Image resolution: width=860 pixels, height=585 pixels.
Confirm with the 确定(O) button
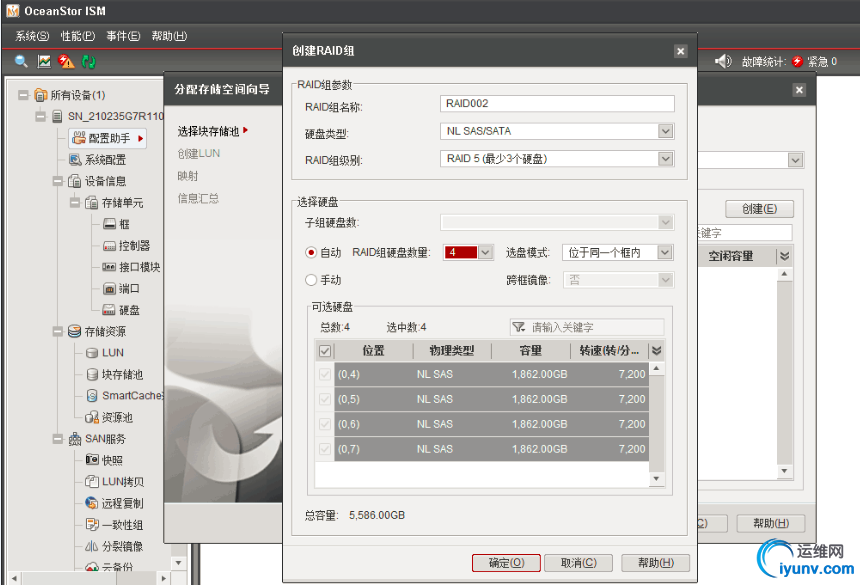(506, 563)
